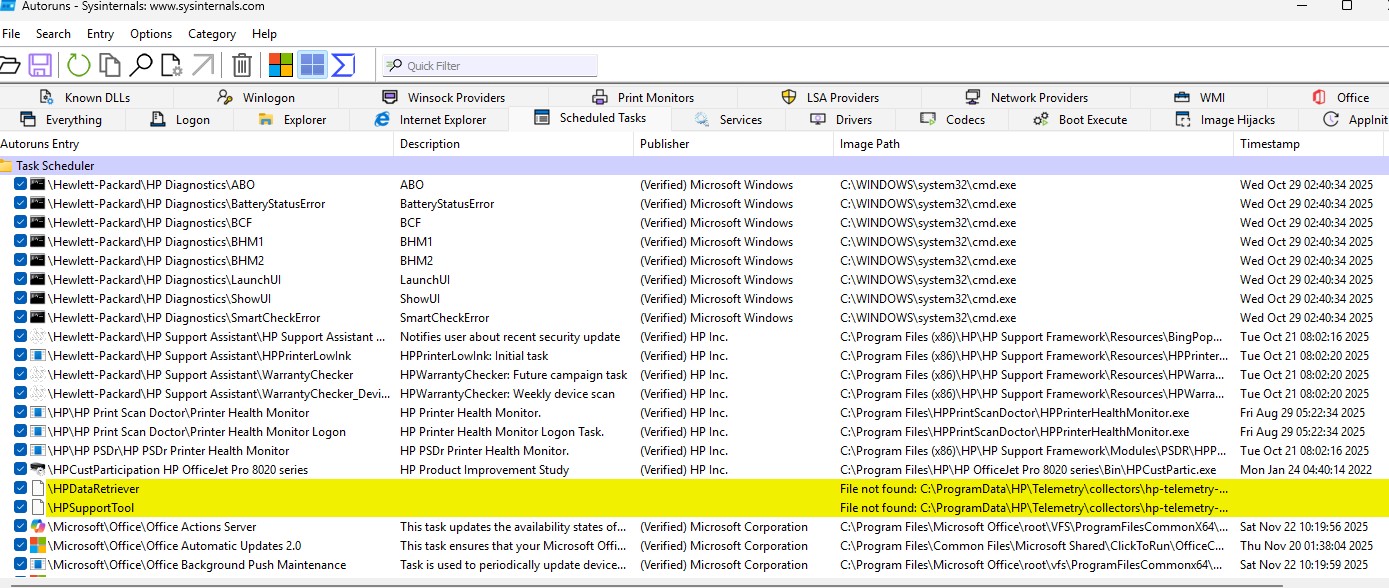Viewport: 1389px width, 588px height.
Task: Copy the selected entry
Action: 110,64
